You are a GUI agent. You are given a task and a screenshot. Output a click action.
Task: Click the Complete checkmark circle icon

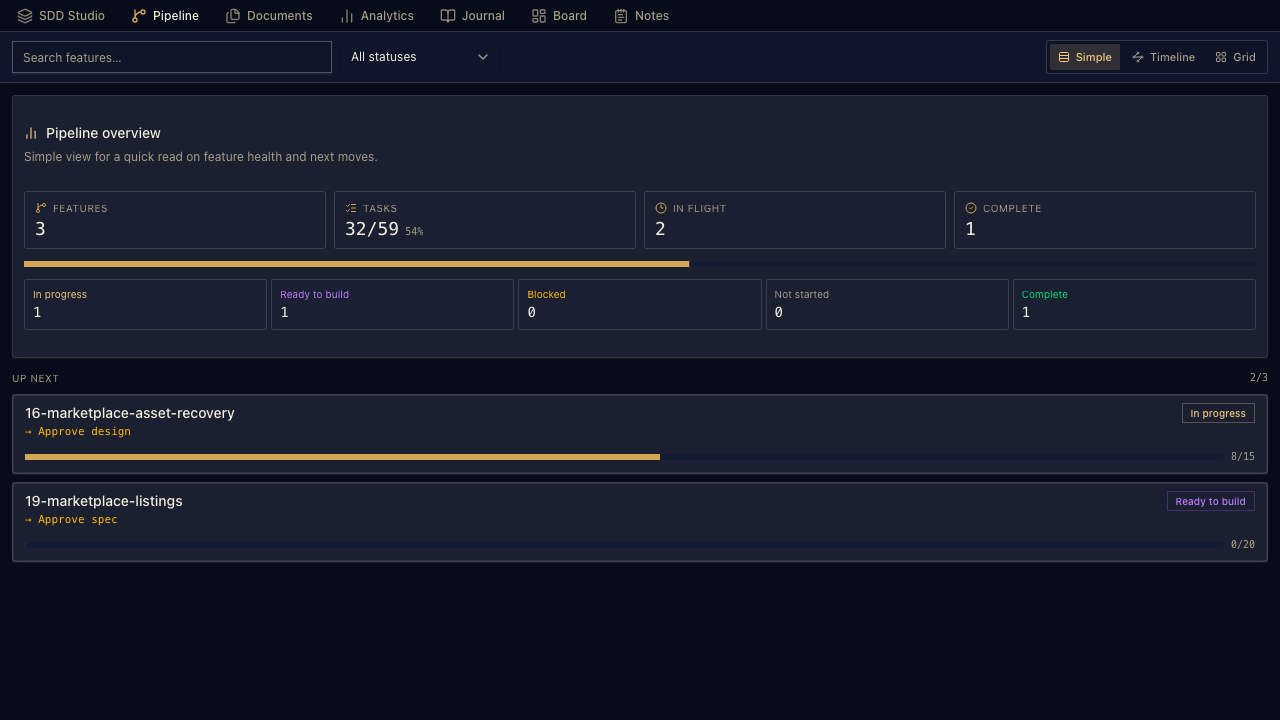971,208
